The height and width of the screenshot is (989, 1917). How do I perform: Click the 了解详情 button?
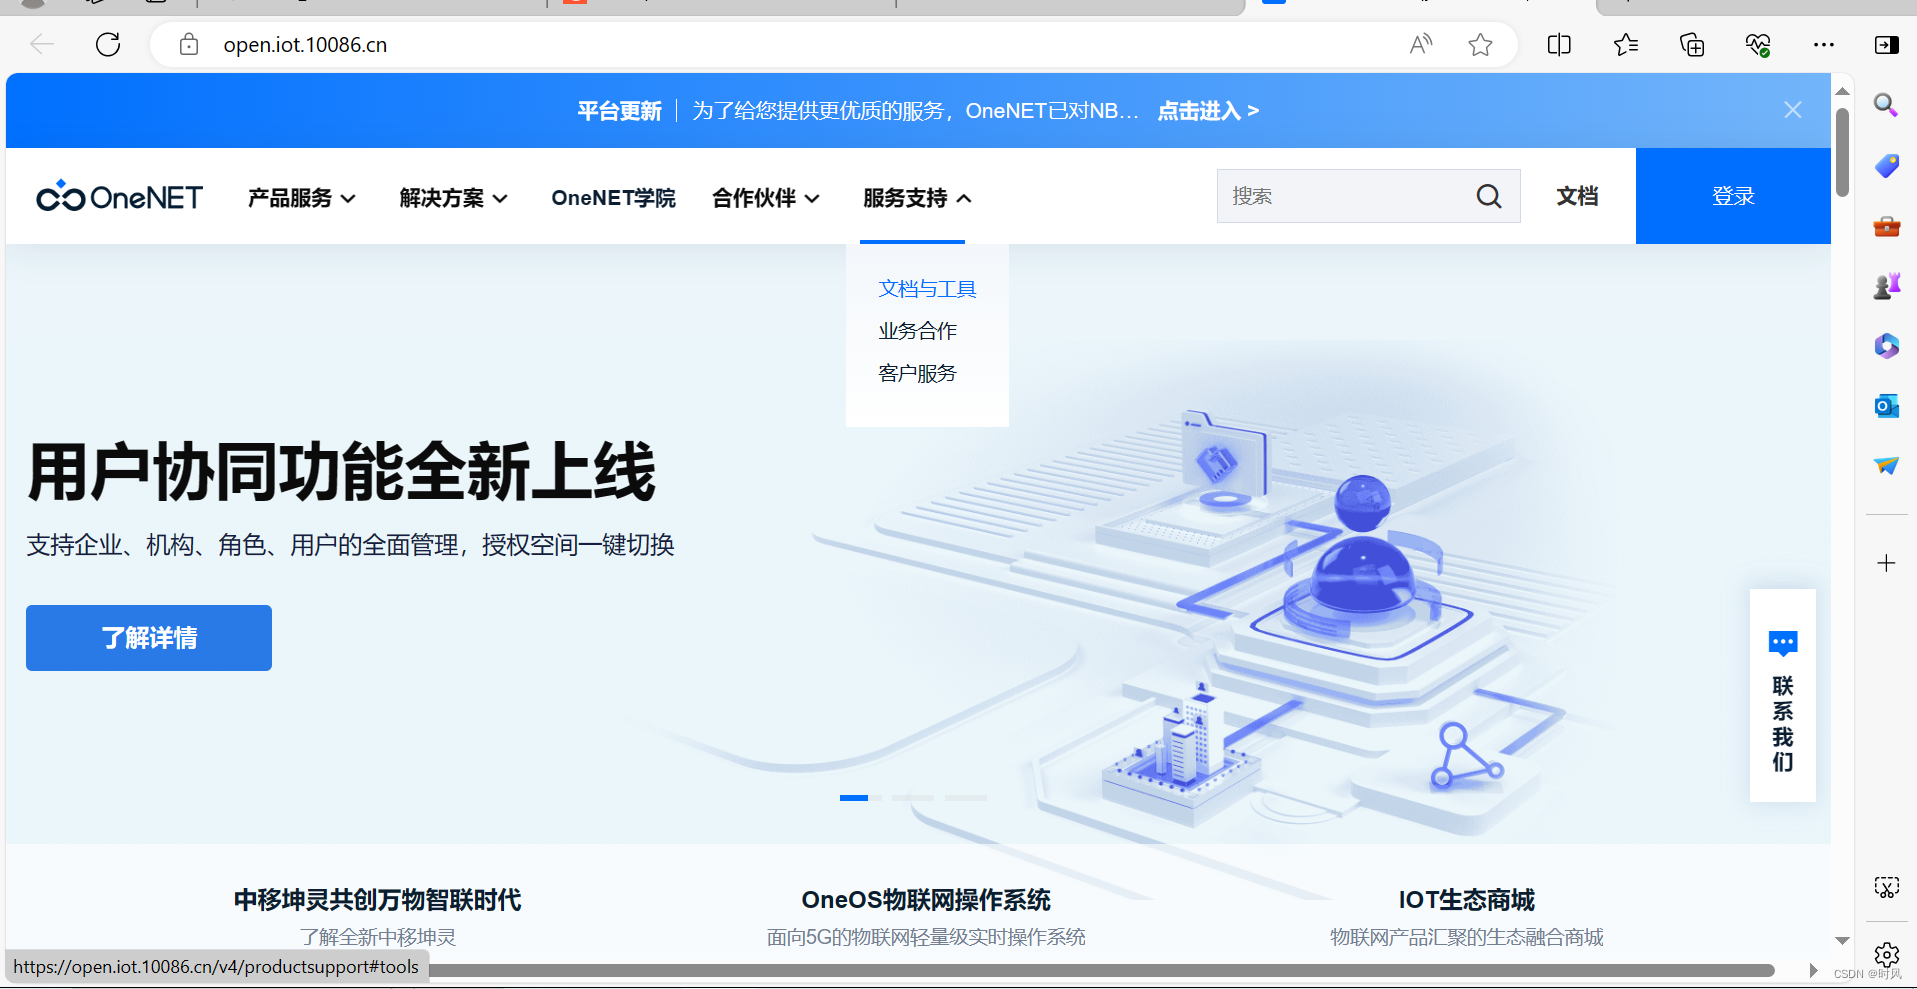(x=149, y=638)
